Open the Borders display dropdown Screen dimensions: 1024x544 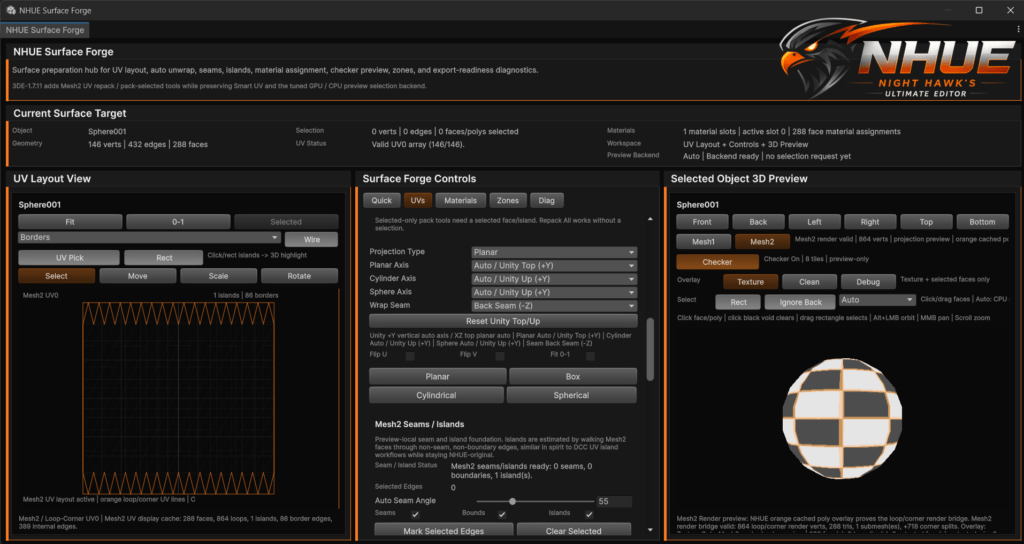coord(150,238)
